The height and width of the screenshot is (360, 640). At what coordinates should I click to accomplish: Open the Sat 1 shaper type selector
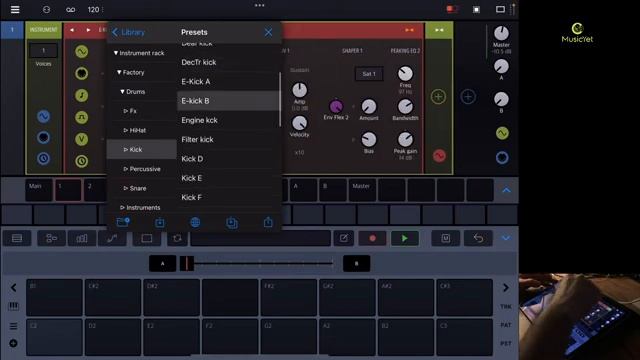(x=369, y=74)
